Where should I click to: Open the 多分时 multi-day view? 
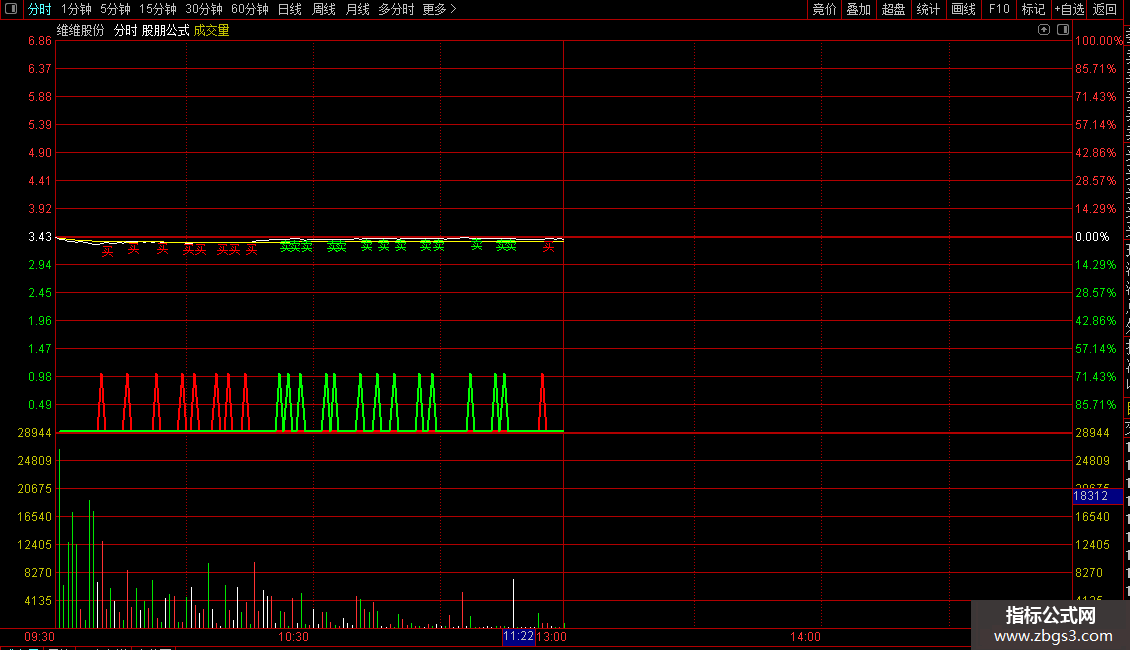pos(396,9)
